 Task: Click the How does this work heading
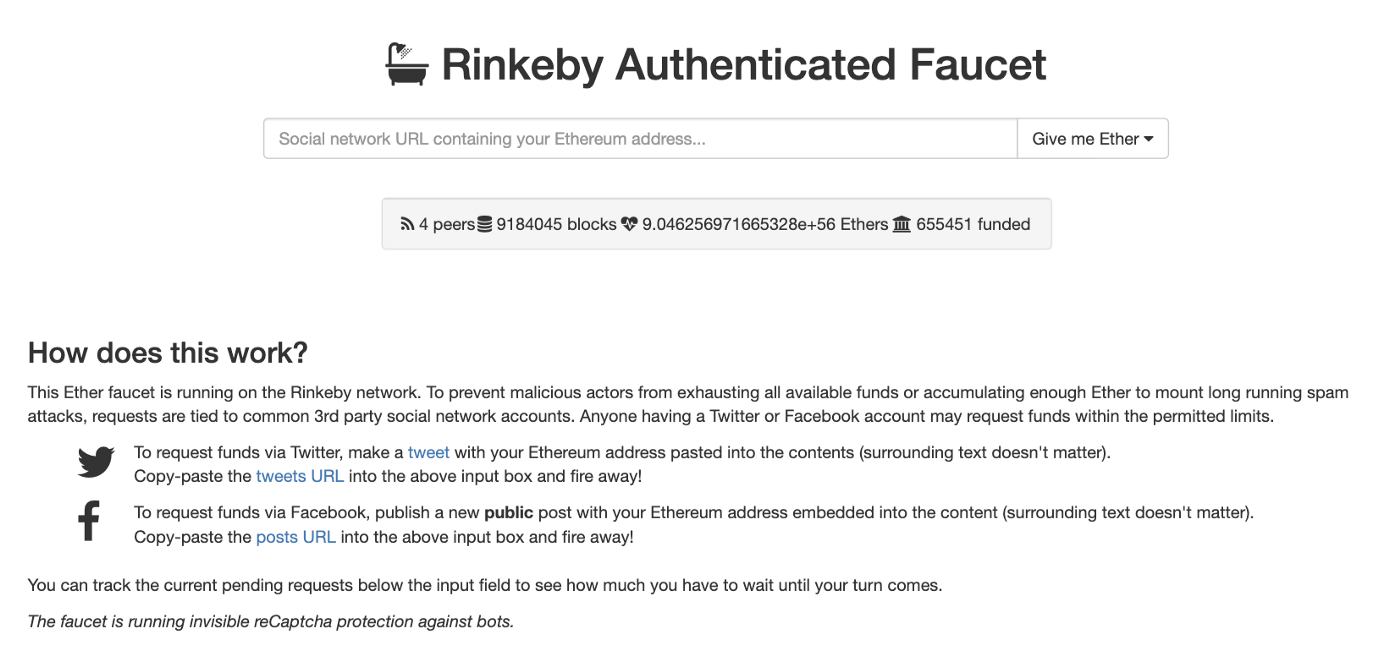point(168,353)
